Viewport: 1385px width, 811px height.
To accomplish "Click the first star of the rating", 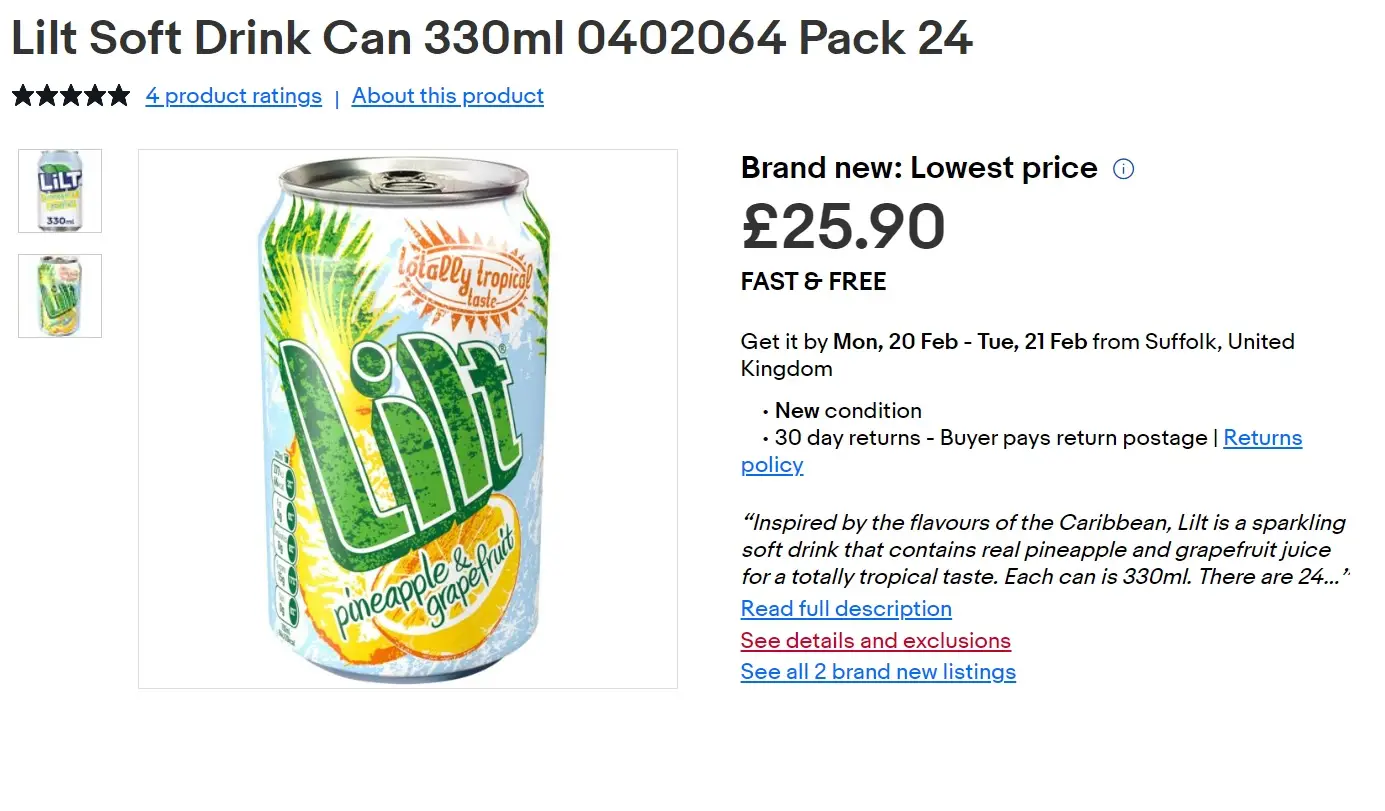I will [19, 94].
